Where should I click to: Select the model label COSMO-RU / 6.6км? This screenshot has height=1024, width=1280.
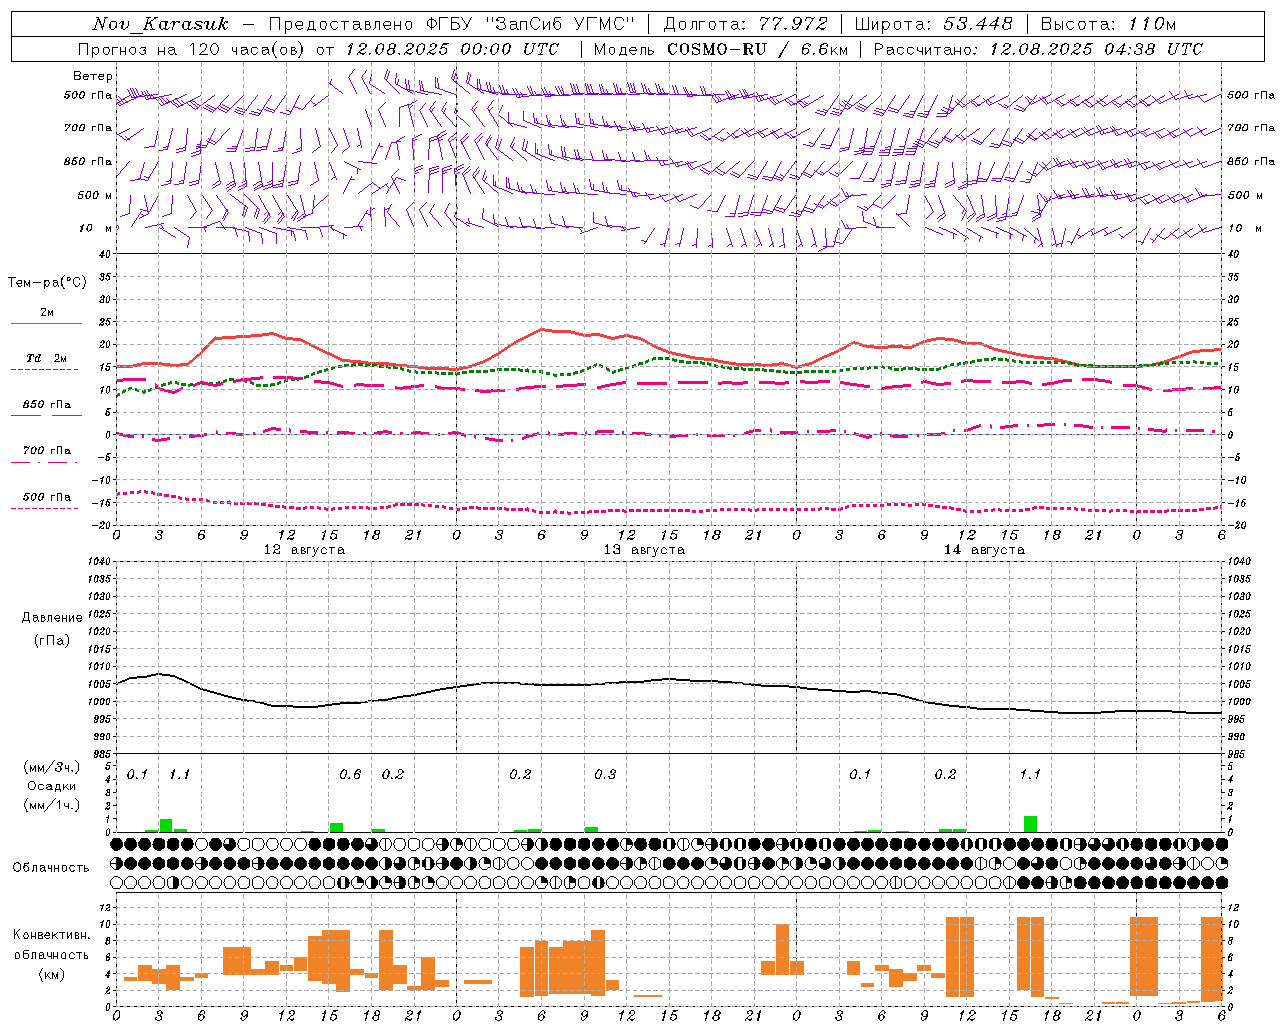click(x=758, y=49)
